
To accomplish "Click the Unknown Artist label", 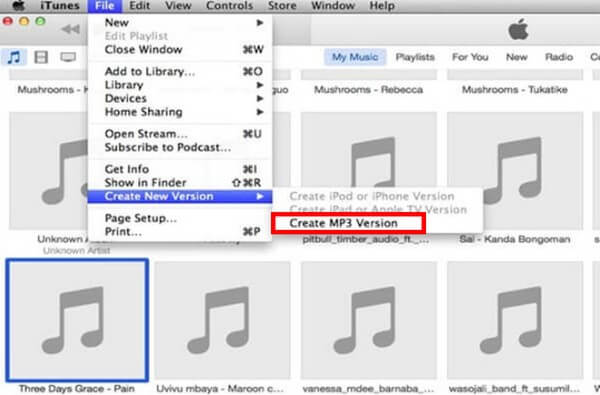I will (x=77, y=251).
